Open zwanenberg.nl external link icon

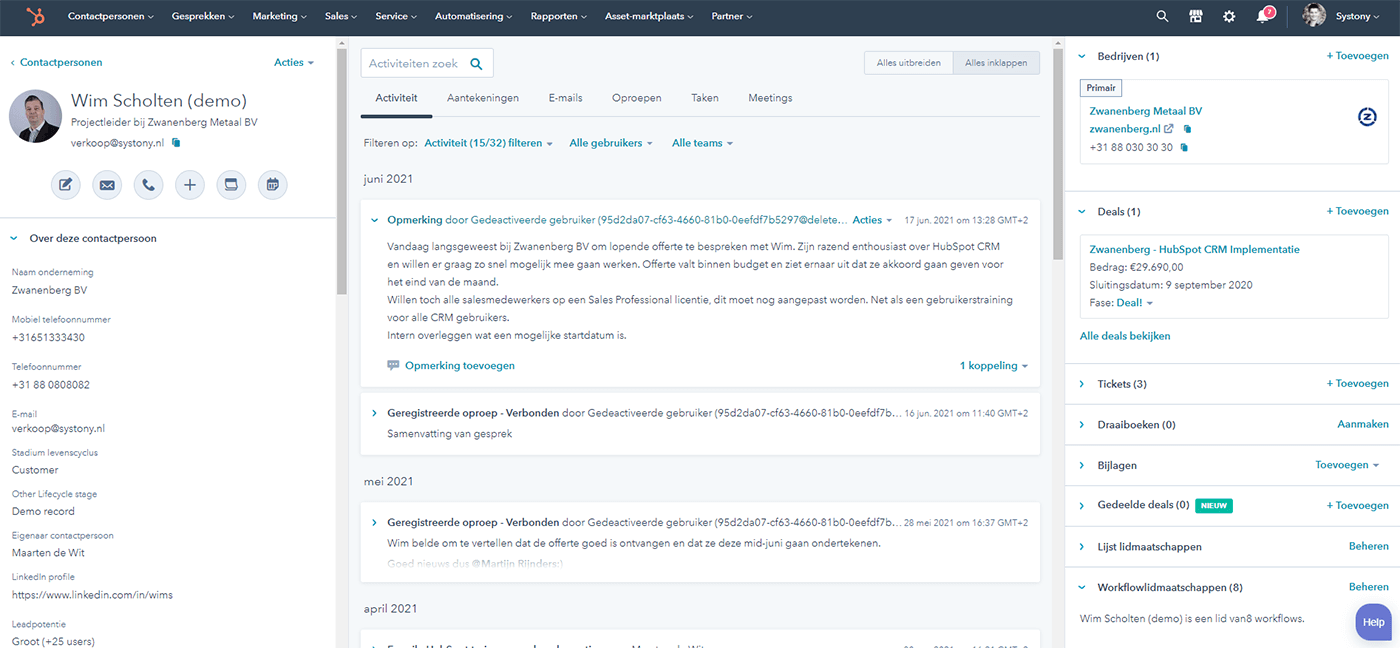tap(1169, 129)
